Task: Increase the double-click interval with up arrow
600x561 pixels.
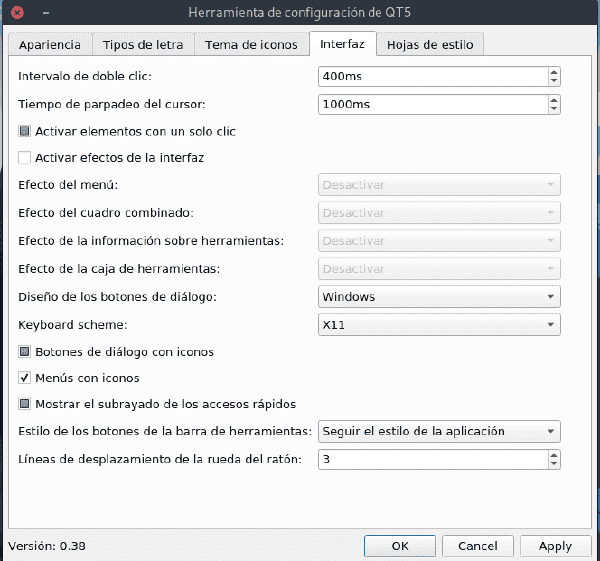Action: (554, 72)
